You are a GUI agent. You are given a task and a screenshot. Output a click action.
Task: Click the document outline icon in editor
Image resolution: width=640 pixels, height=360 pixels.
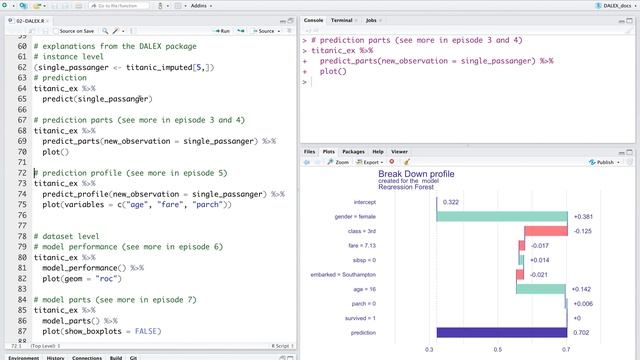[x=289, y=31]
